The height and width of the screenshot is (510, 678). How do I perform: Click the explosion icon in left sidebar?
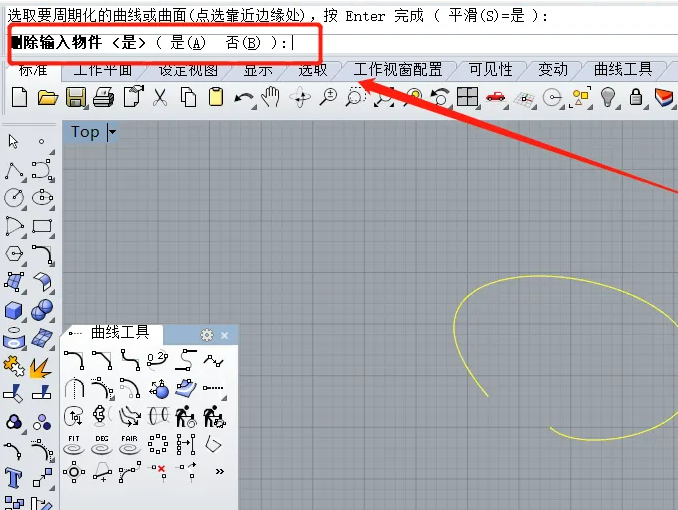tap(41, 367)
